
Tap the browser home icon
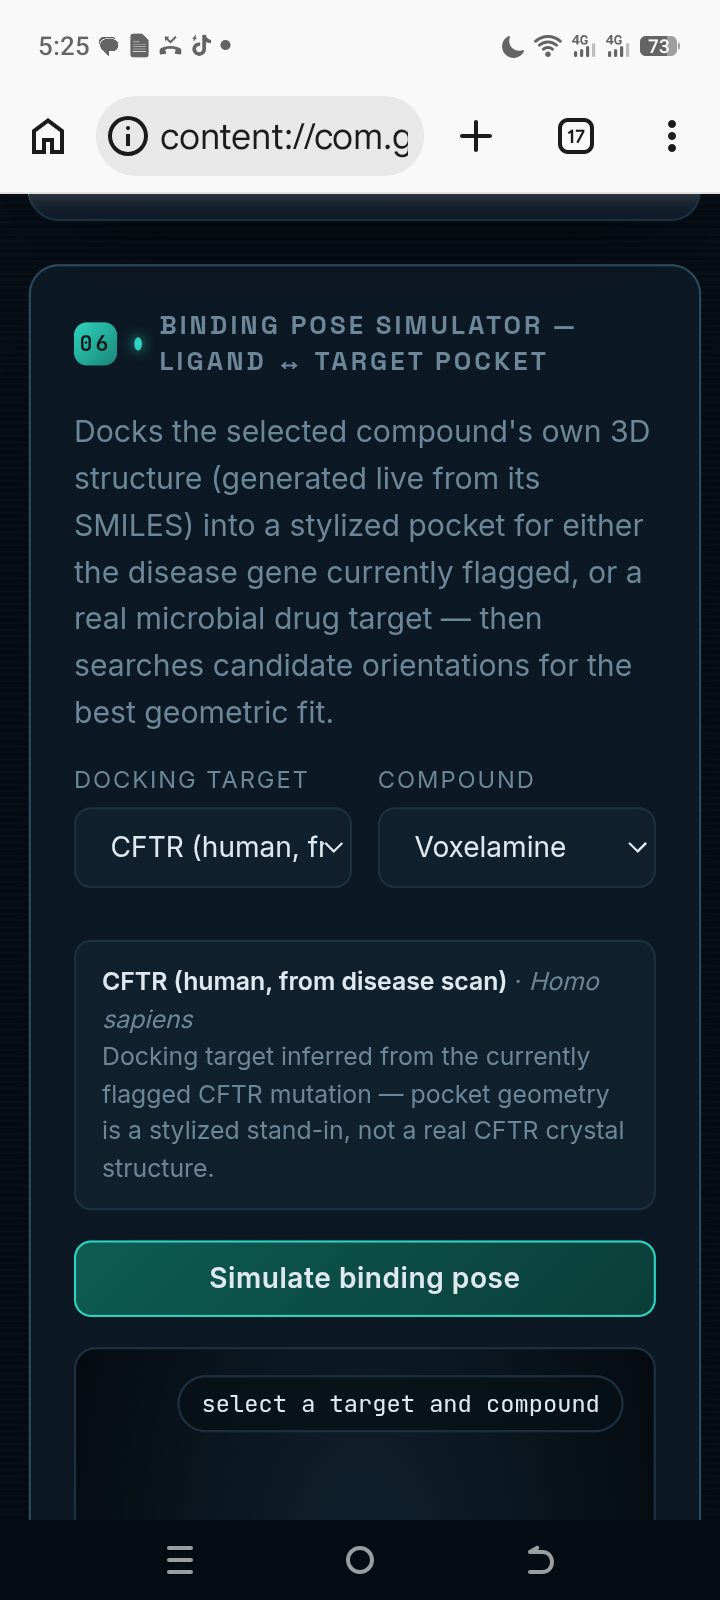pos(48,136)
